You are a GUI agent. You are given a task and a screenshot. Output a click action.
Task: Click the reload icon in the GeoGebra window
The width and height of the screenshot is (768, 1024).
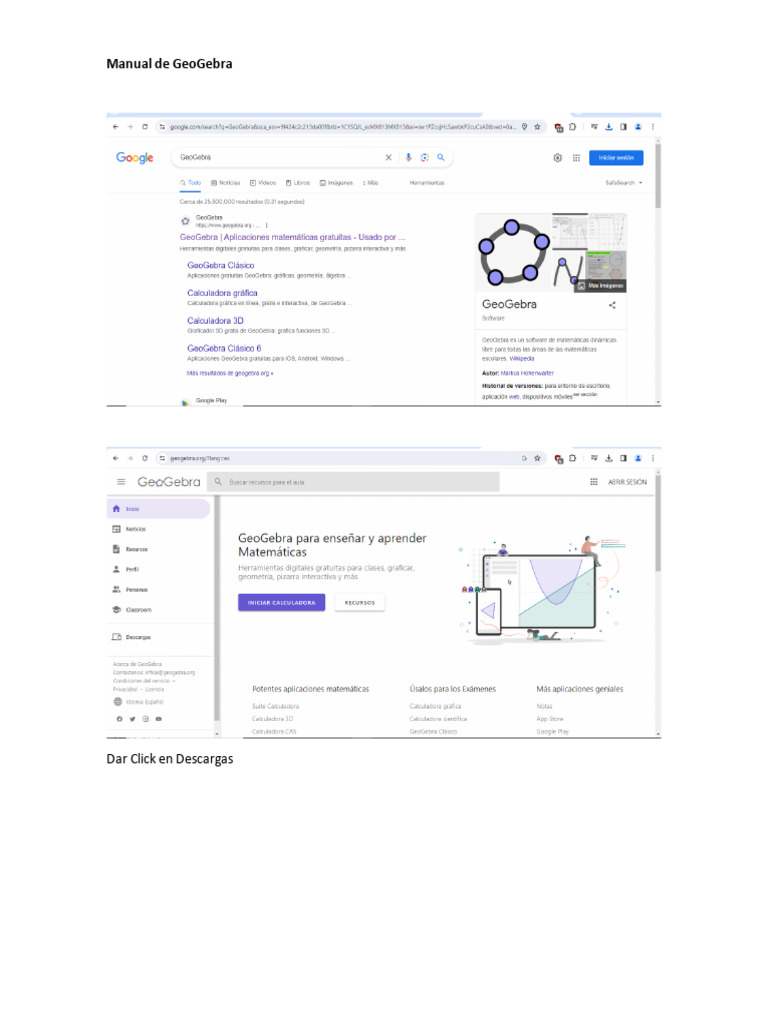coord(144,458)
